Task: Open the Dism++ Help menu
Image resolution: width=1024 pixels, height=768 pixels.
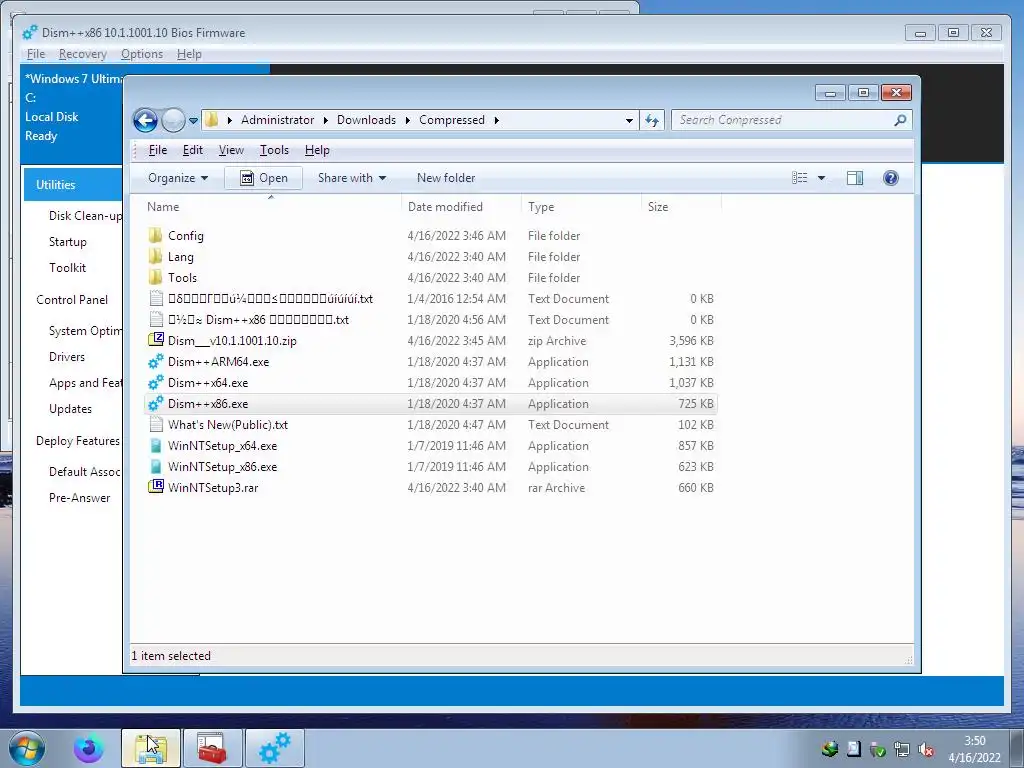Action: (189, 54)
